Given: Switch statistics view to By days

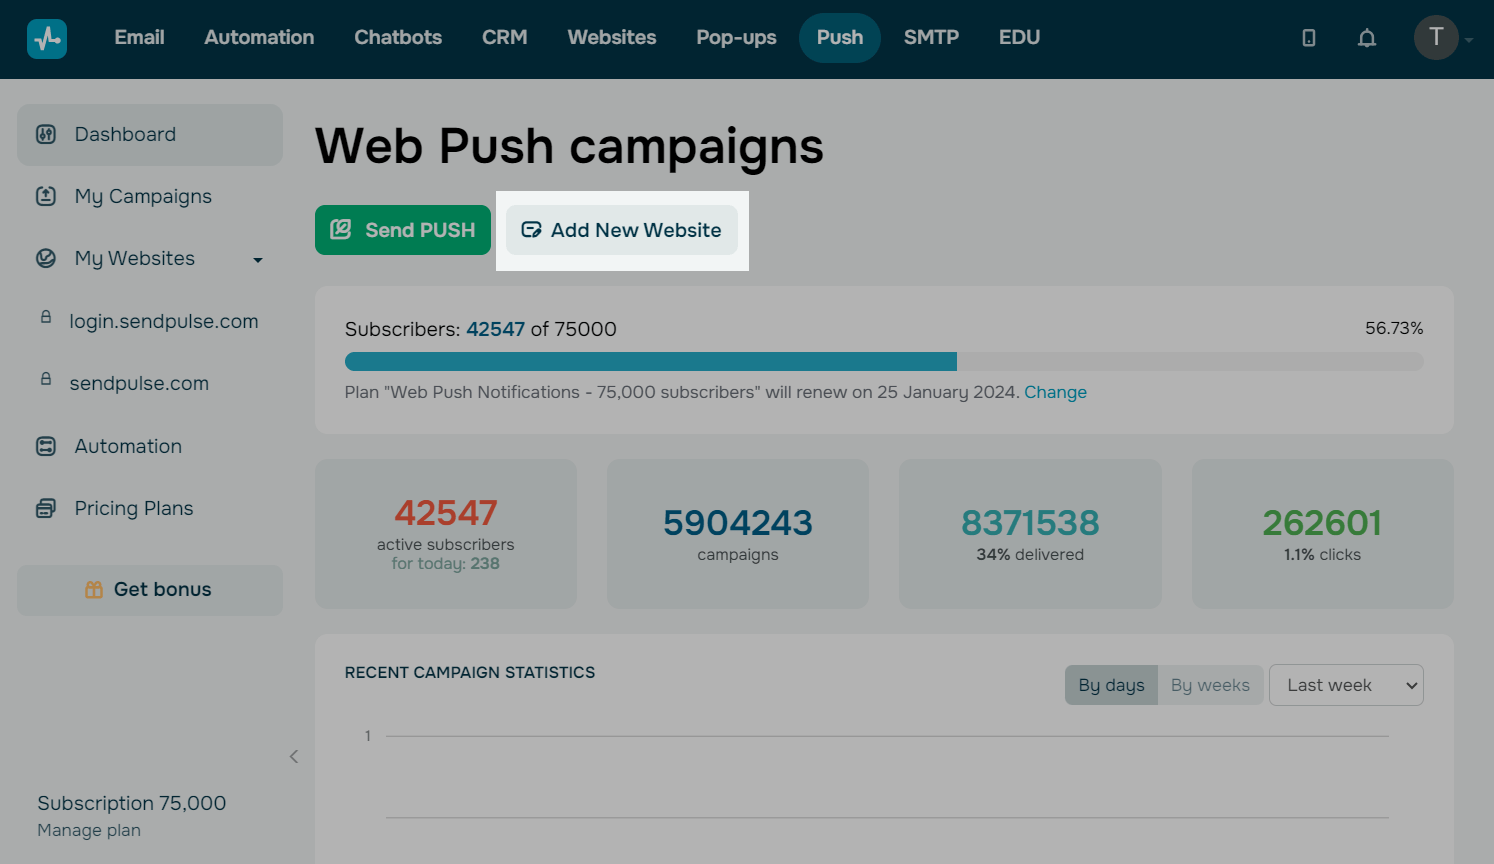Looking at the screenshot, I should pyautogui.click(x=1111, y=685).
